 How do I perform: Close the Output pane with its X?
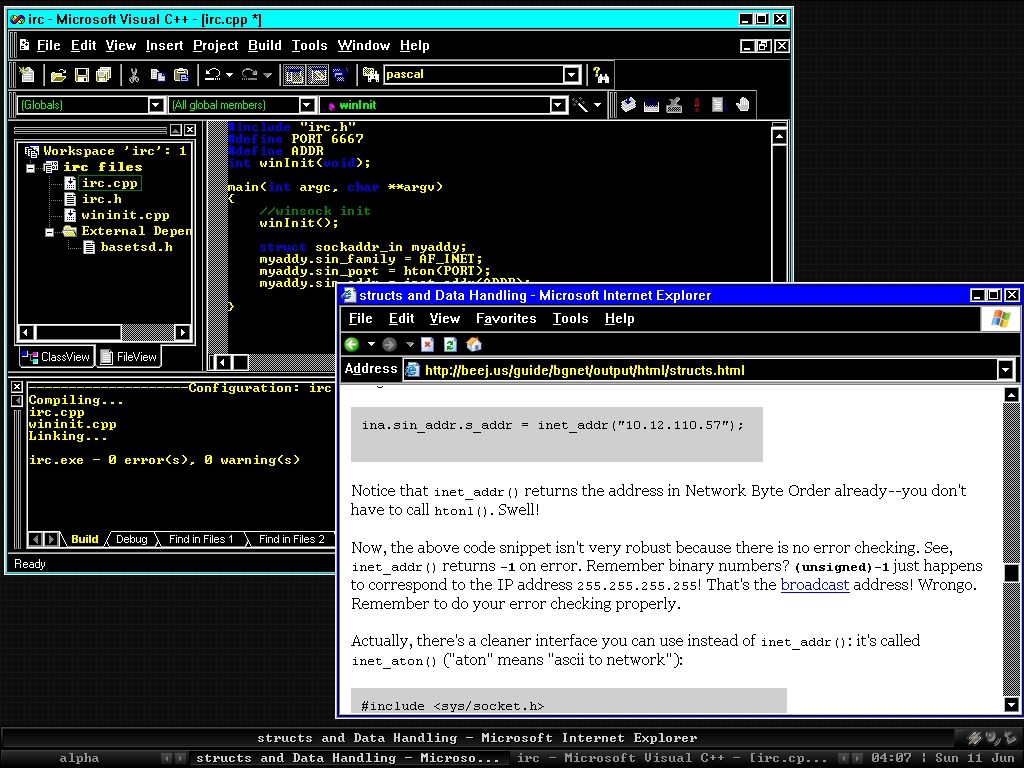click(x=17, y=387)
